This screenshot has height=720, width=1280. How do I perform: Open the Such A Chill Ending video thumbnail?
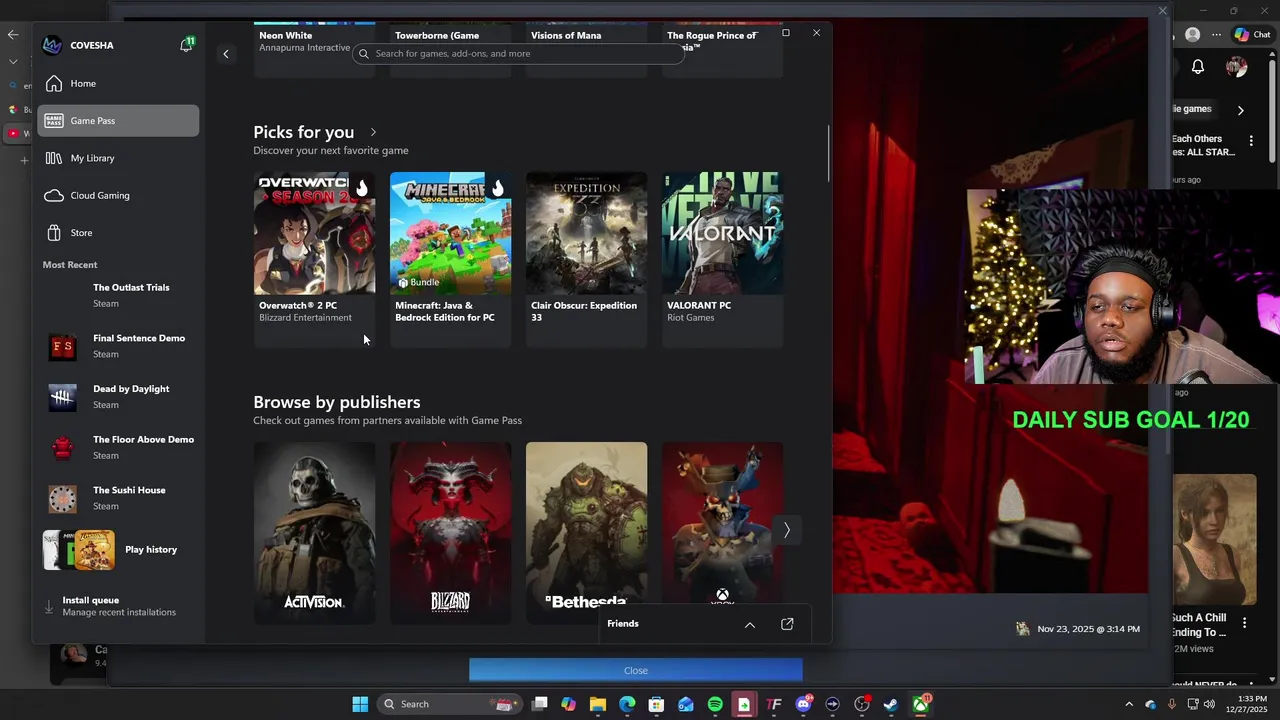pos(1214,540)
